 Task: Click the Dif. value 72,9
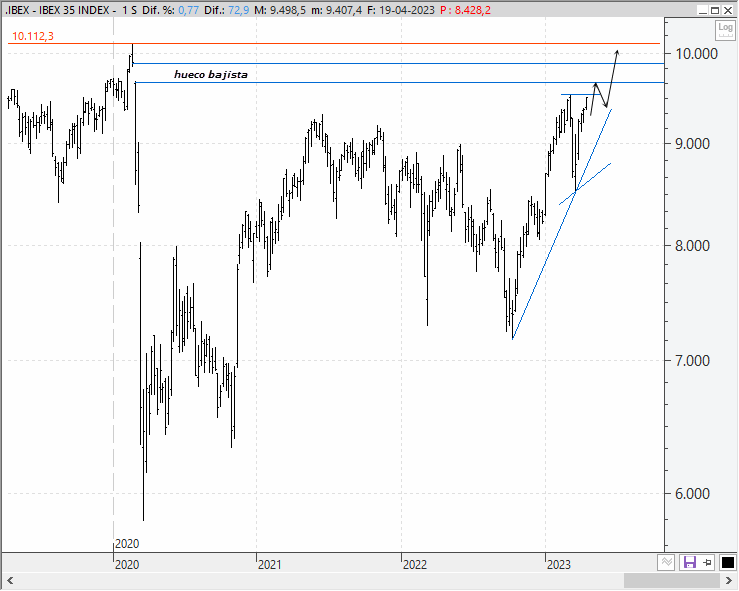(x=238, y=10)
